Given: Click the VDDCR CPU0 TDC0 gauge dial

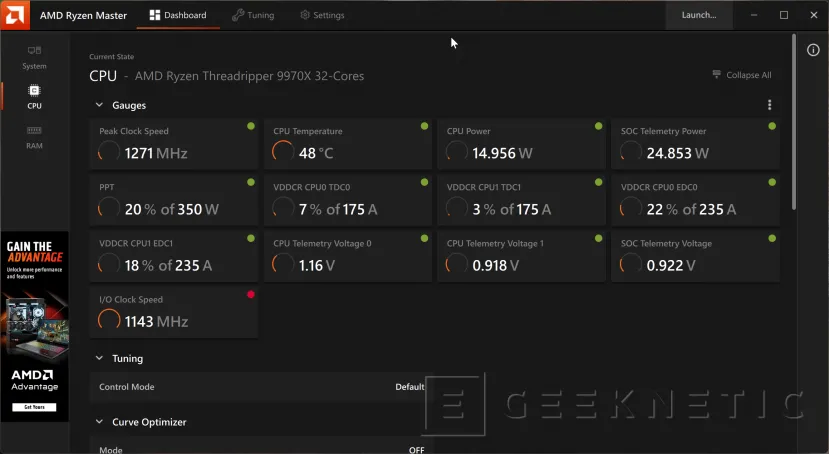Looking at the screenshot, I should pyautogui.click(x=283, y=208).
